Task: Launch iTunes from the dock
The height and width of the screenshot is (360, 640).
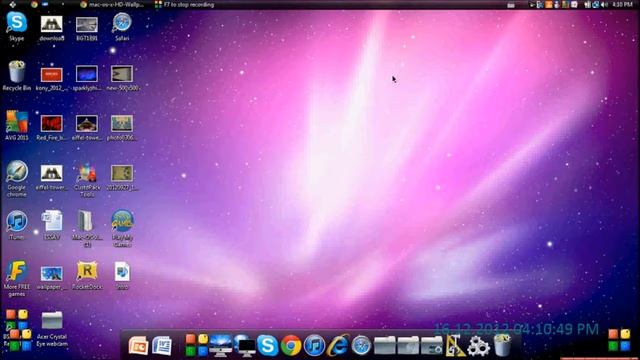Action: pos(314,345)
